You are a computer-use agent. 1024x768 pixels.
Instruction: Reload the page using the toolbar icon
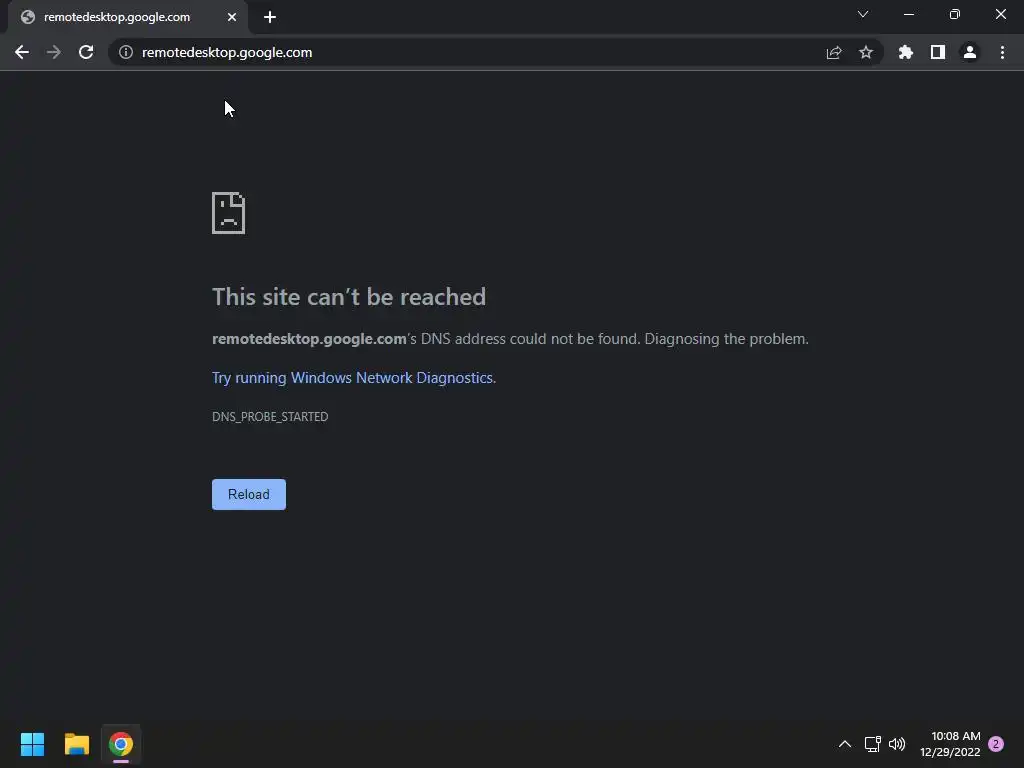point(86,52)
